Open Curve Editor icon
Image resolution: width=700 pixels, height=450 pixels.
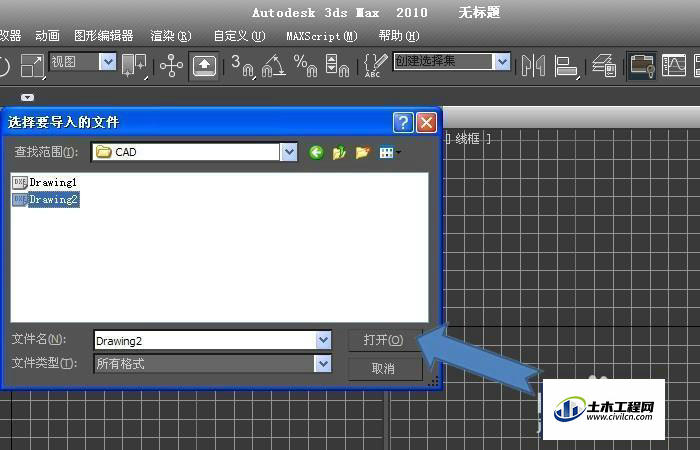click(x=674, y=66)
